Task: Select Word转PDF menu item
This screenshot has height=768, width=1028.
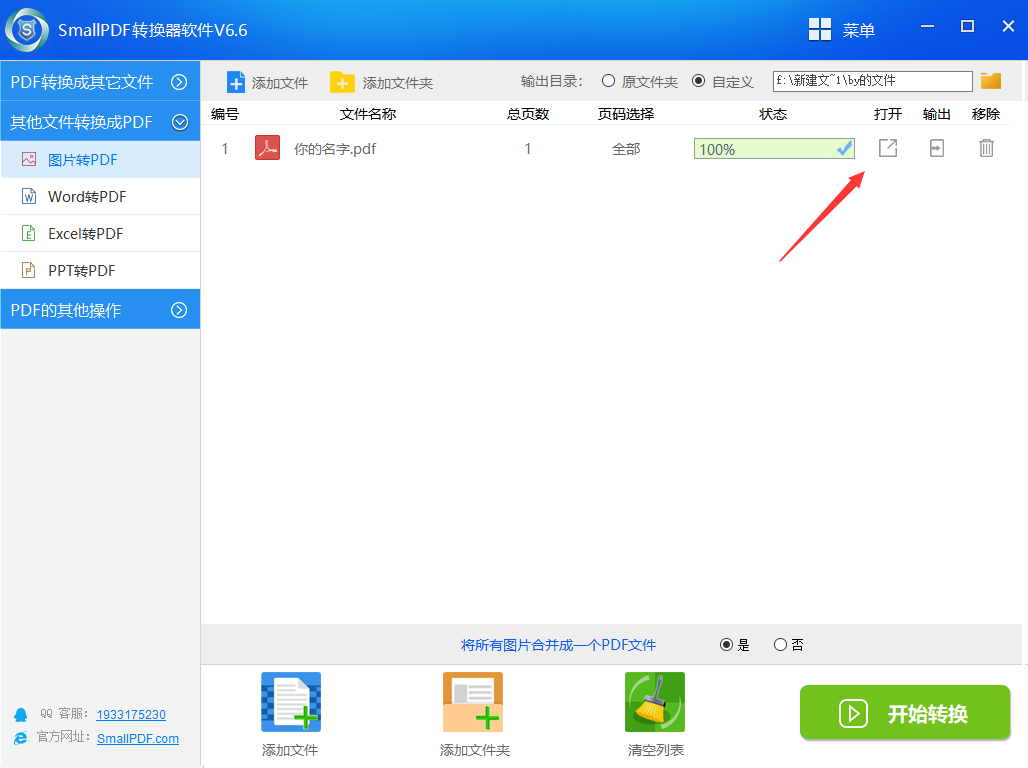Action: [100, 196]
